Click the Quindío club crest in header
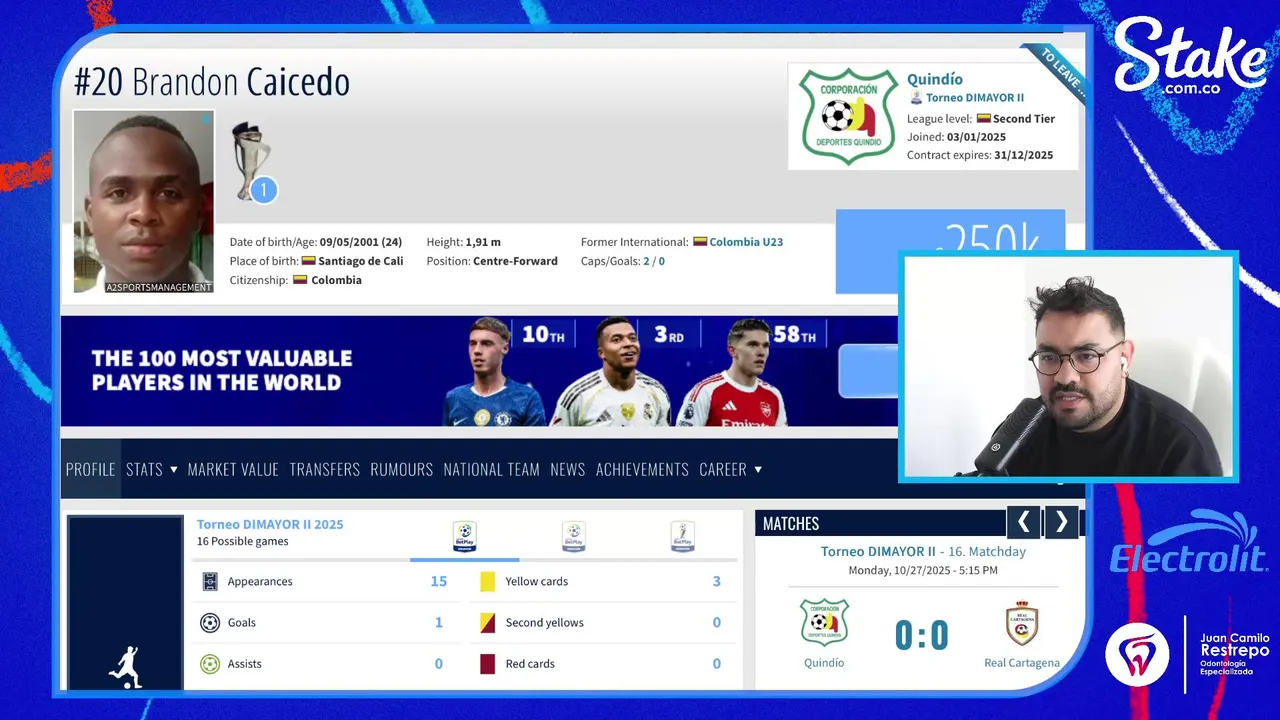The width and height of the screenshot is (1280, 720). coord(849,116)
